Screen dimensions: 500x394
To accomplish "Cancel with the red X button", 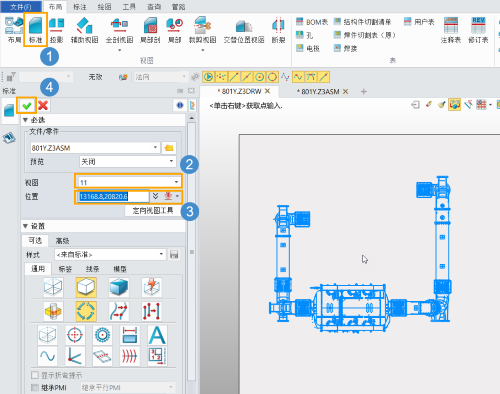I will (43, 106).
